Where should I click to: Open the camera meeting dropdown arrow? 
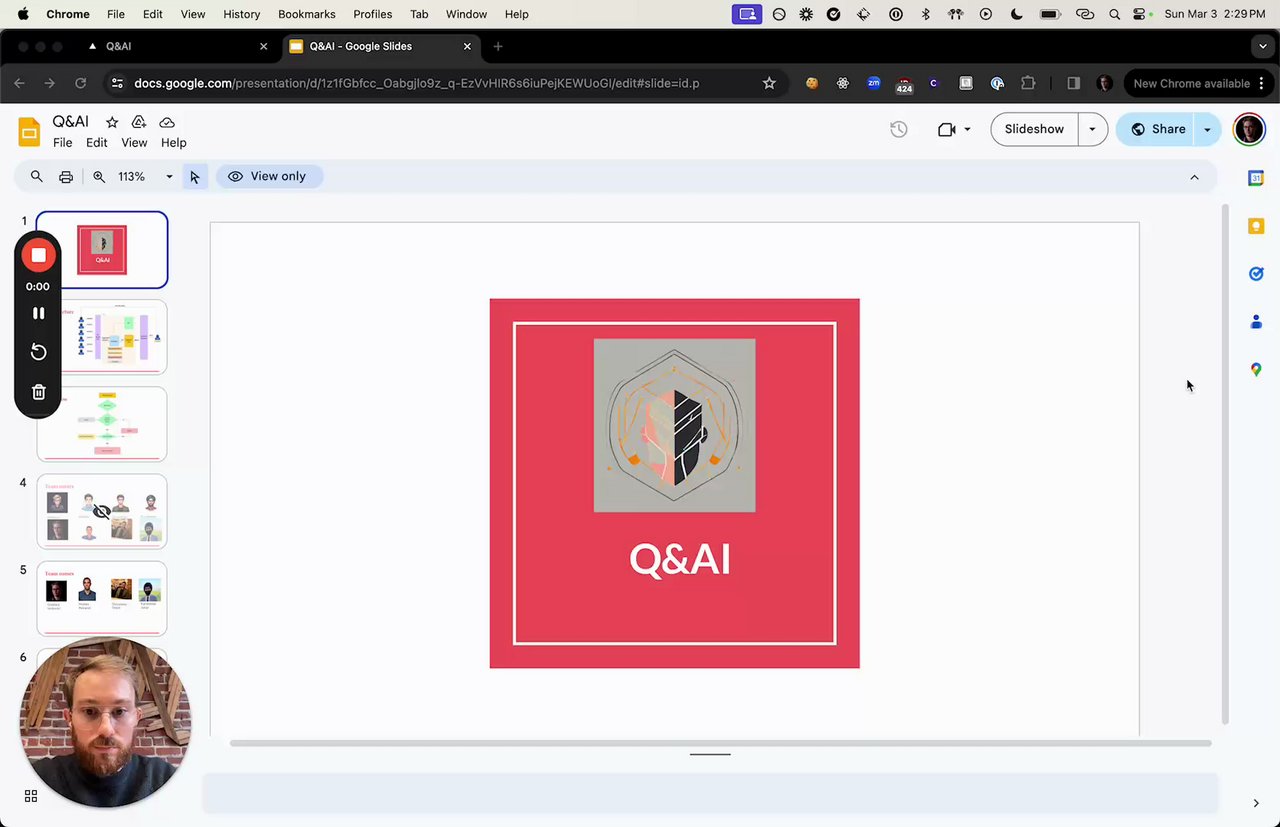coord(967,129)
